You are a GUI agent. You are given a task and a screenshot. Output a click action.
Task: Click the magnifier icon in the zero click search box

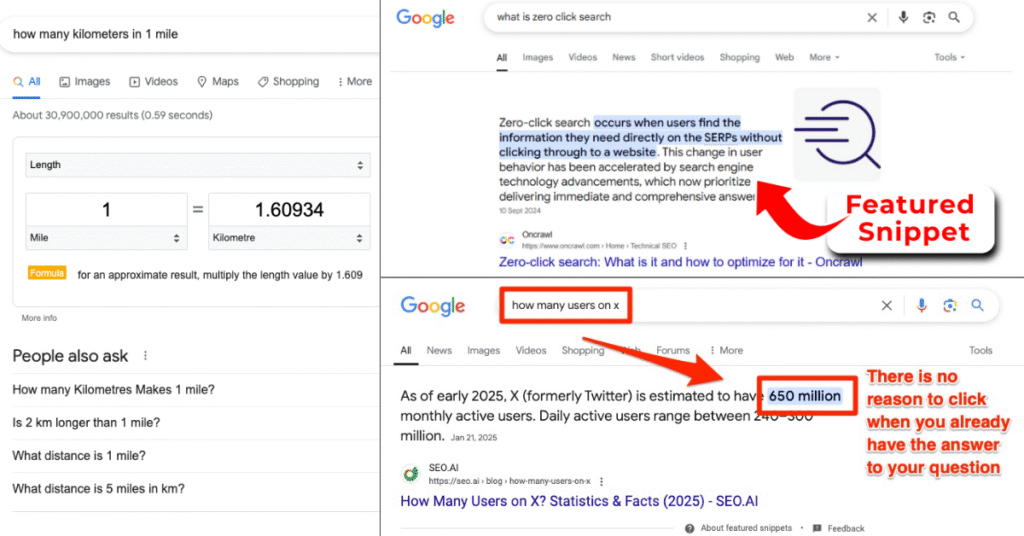tap(954, 18)
